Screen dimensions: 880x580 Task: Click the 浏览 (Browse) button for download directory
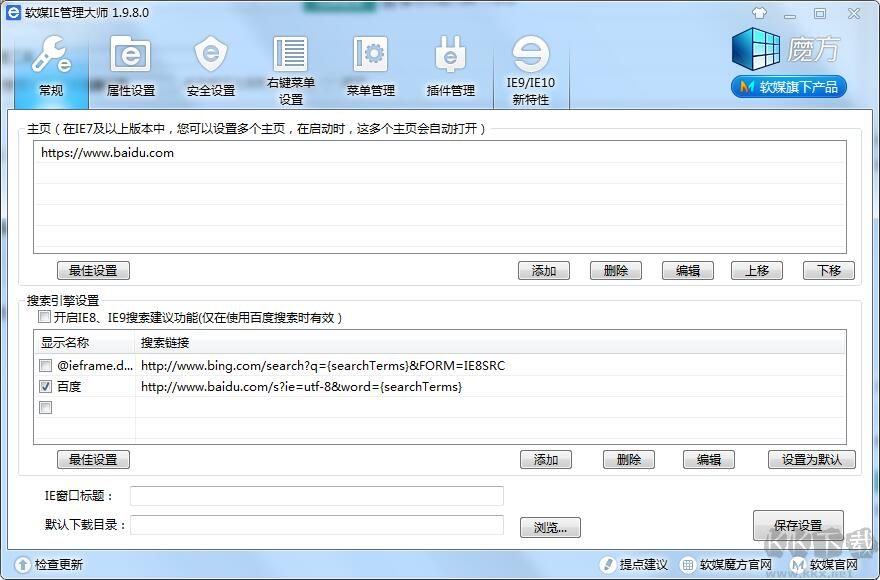tap(550, 526)
